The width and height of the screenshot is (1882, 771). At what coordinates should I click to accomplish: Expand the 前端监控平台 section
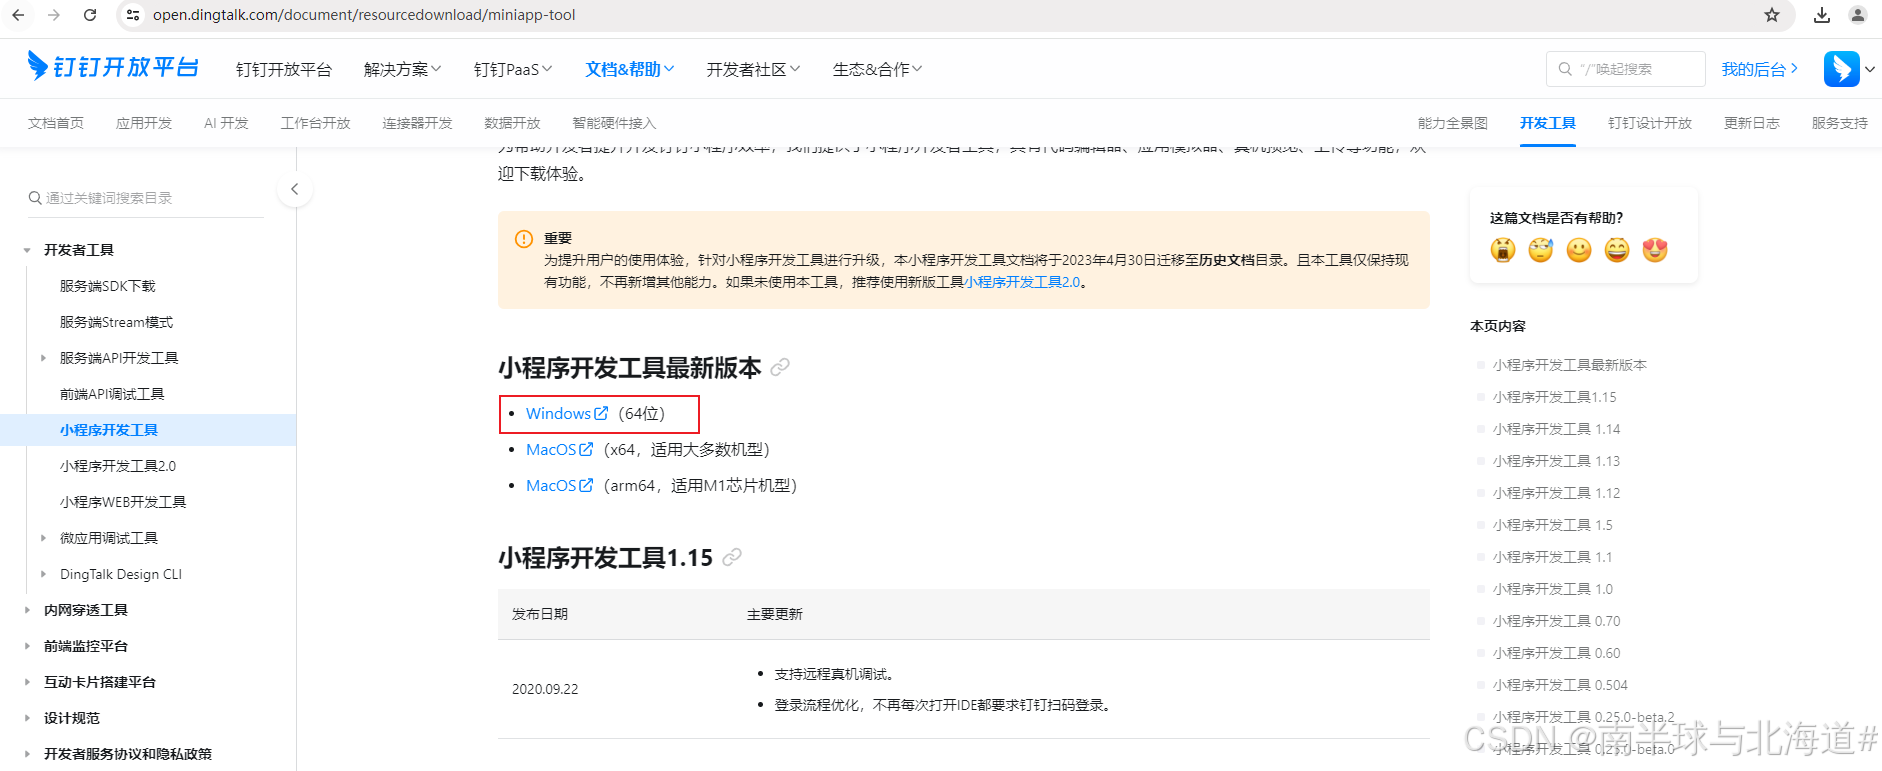click(x=27, y=646)
